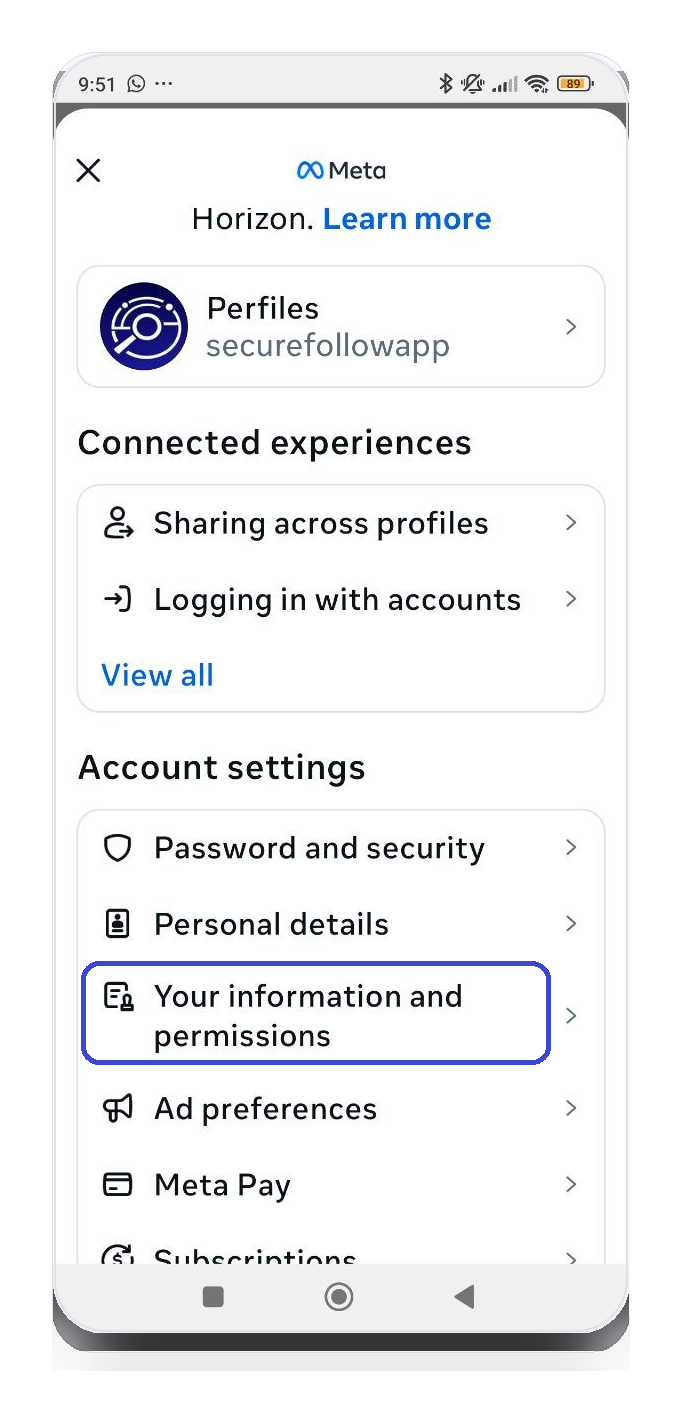Select the Personal details ID card icon

[x=118, y=923]
